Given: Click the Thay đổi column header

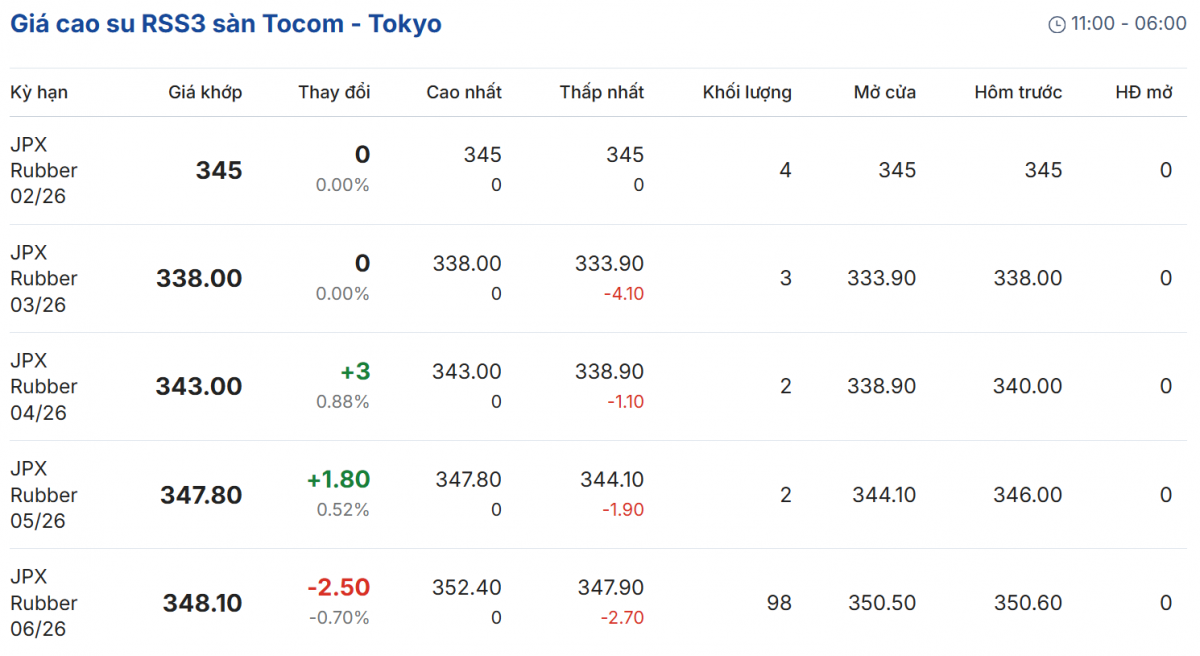Looking at the screenshot, I should [334, 92].
